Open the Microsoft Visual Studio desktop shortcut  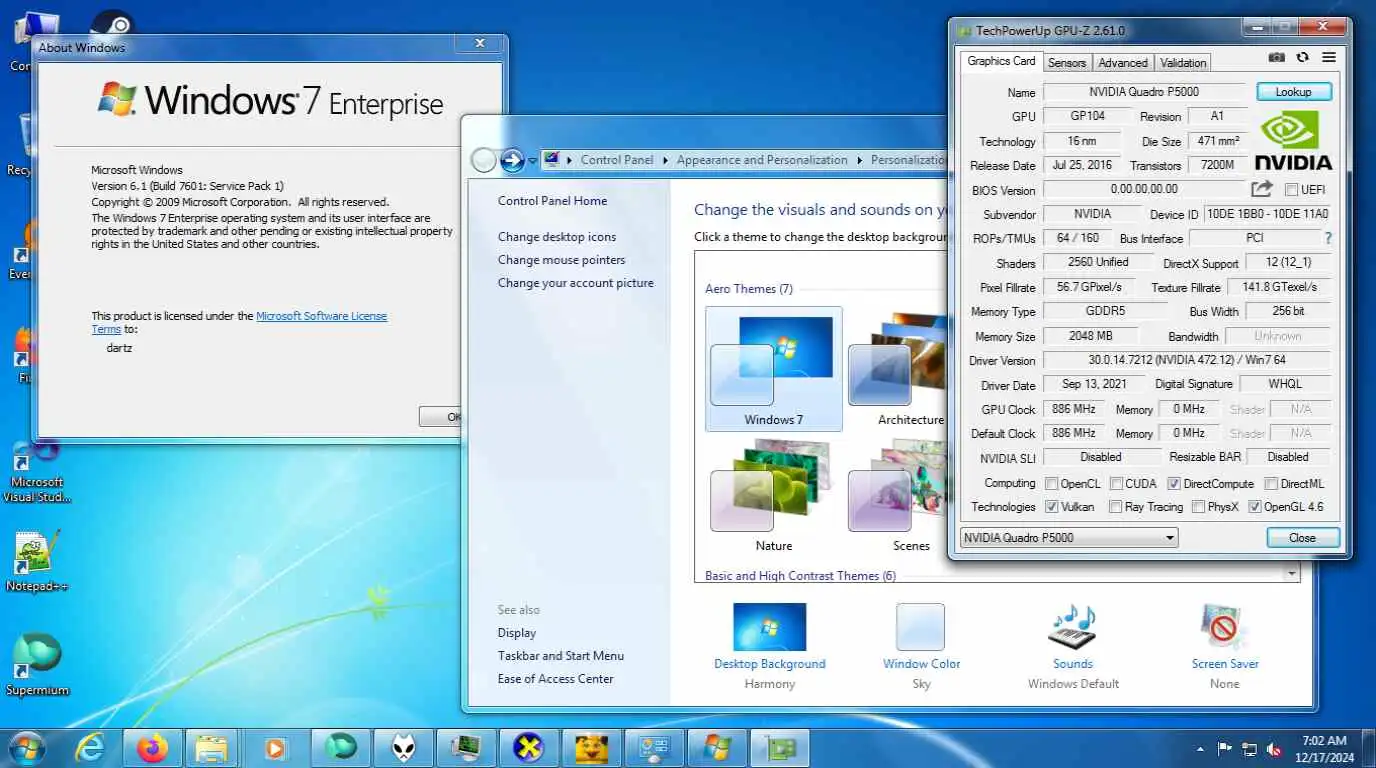tap(37, 472)
